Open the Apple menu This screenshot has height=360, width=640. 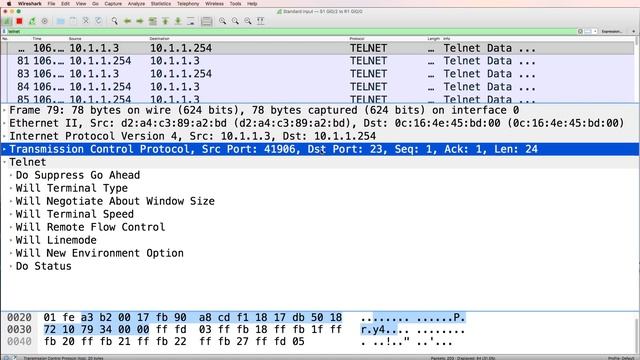(9, 4)
